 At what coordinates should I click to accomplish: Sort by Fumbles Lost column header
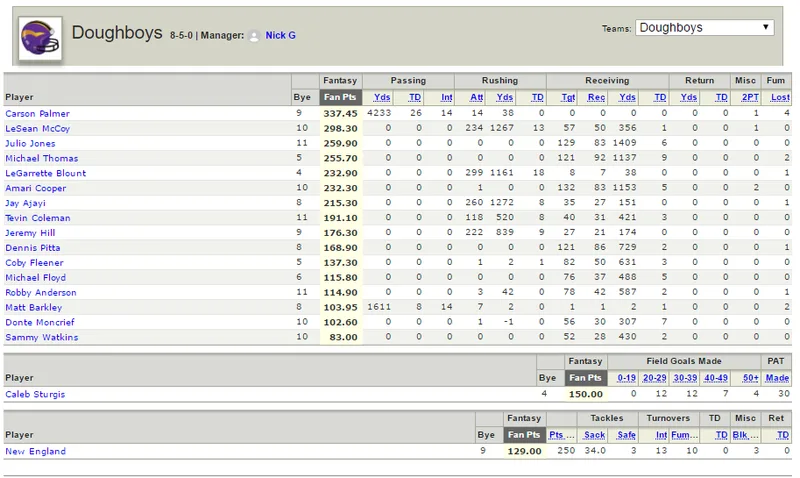(x=780, y=97)
